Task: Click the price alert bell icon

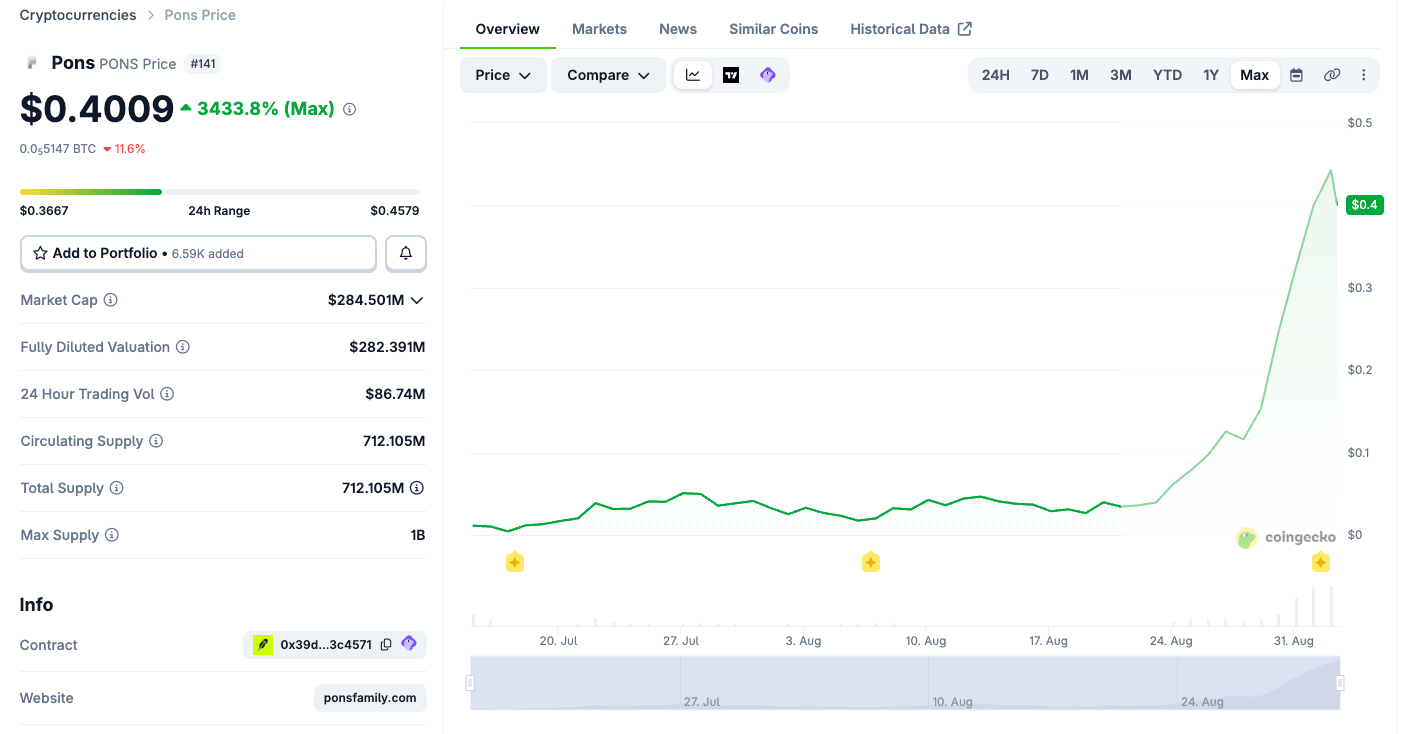Action: [406, 253]
